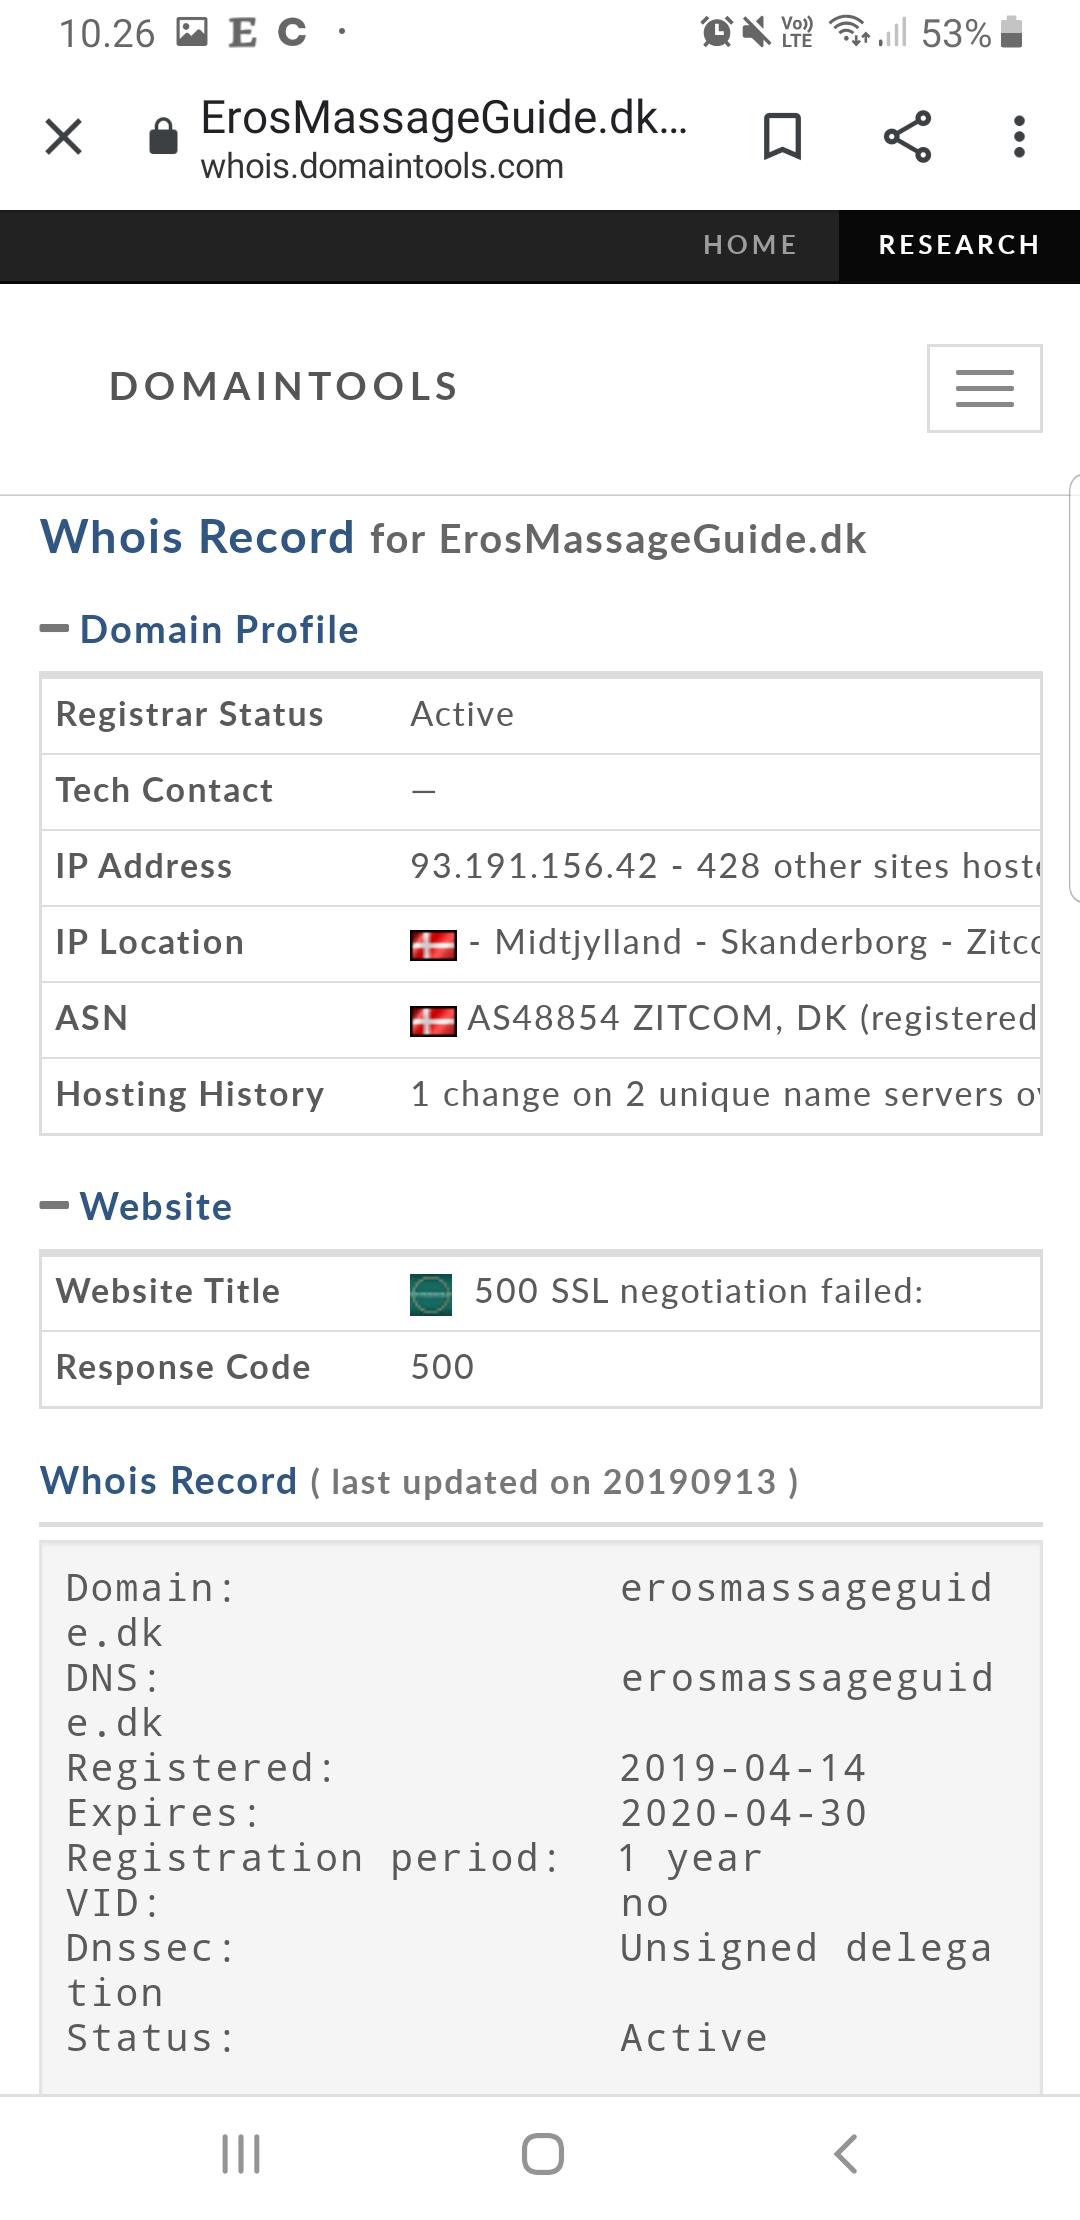
Task: Open the DOMAINTOOLS logo link
Action: click(284, 386)
